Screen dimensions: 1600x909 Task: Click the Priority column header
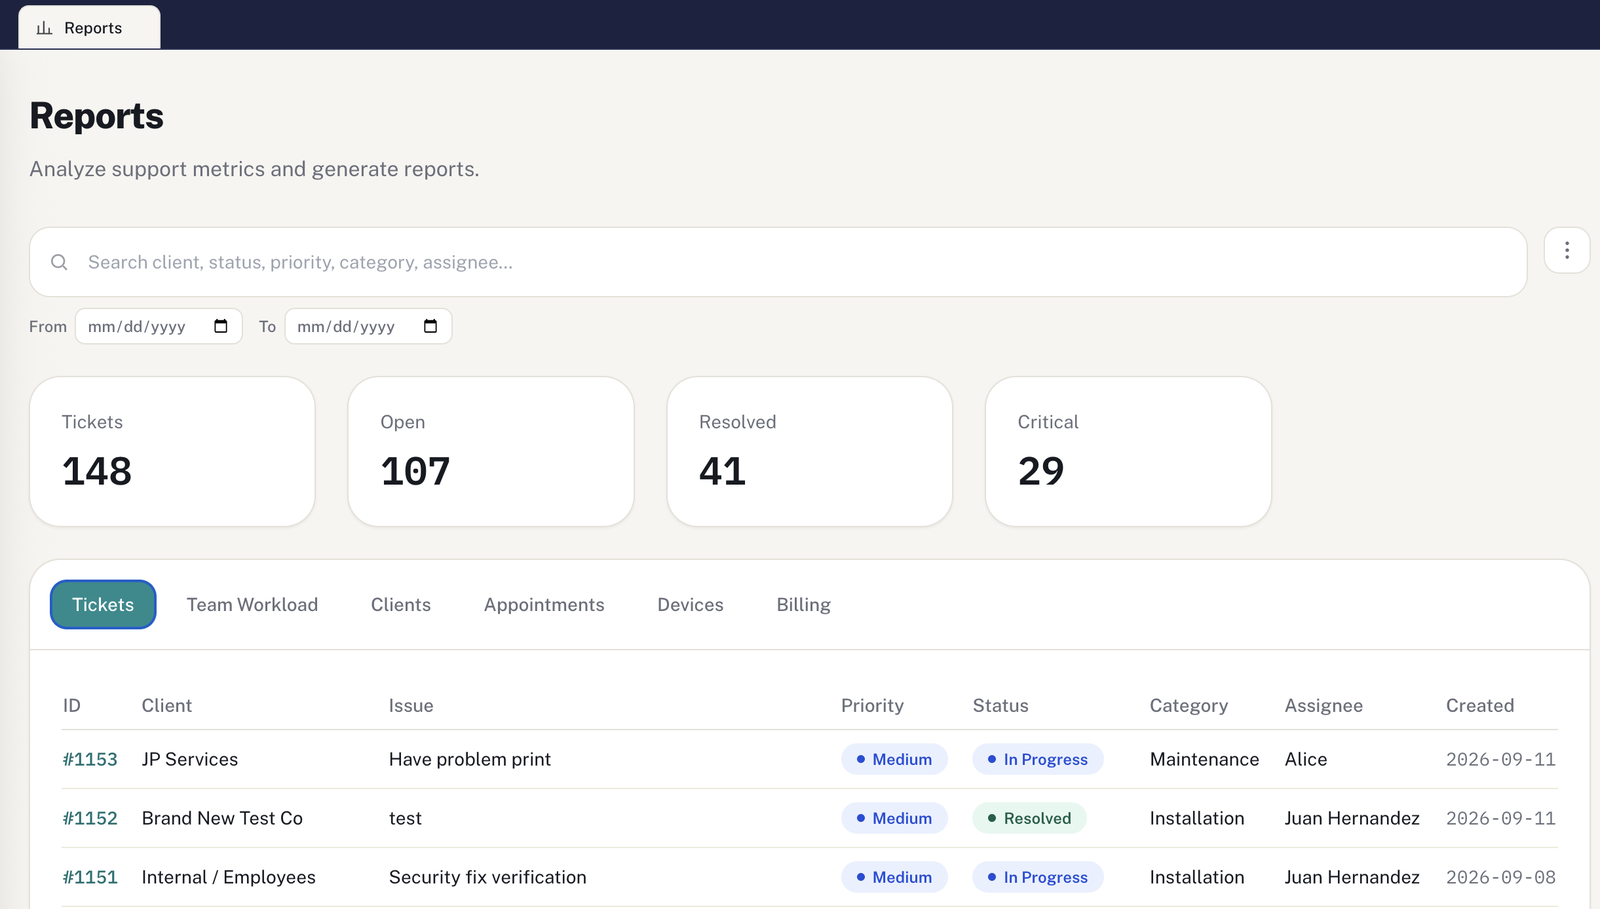coord(872,705)
